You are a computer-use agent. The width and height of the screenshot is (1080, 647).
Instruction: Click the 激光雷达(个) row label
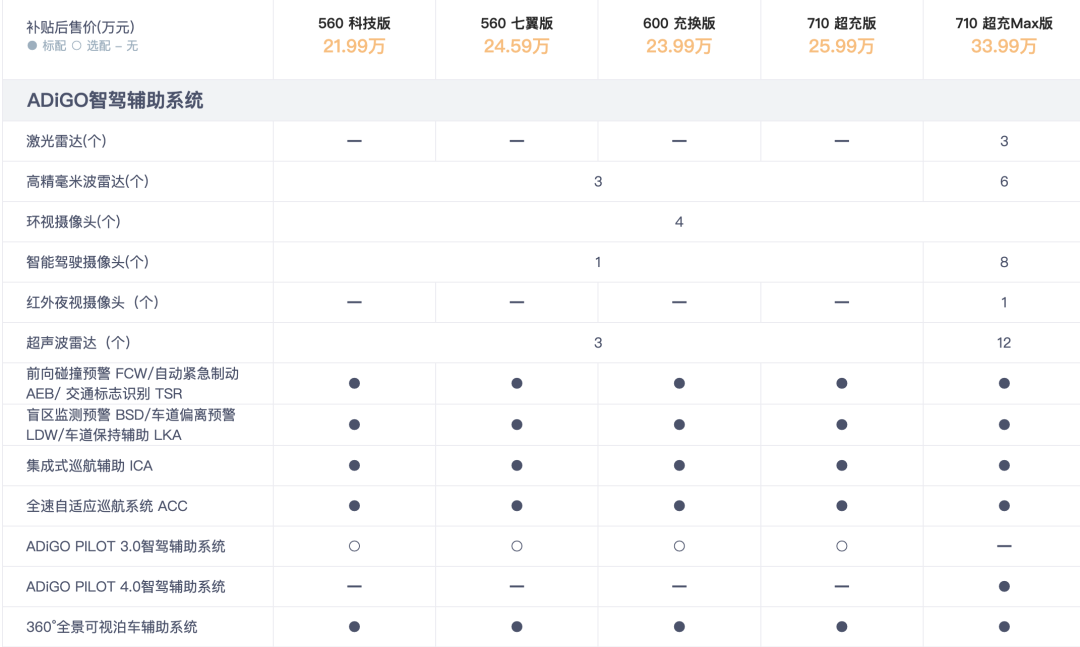(x=66, y=141)
